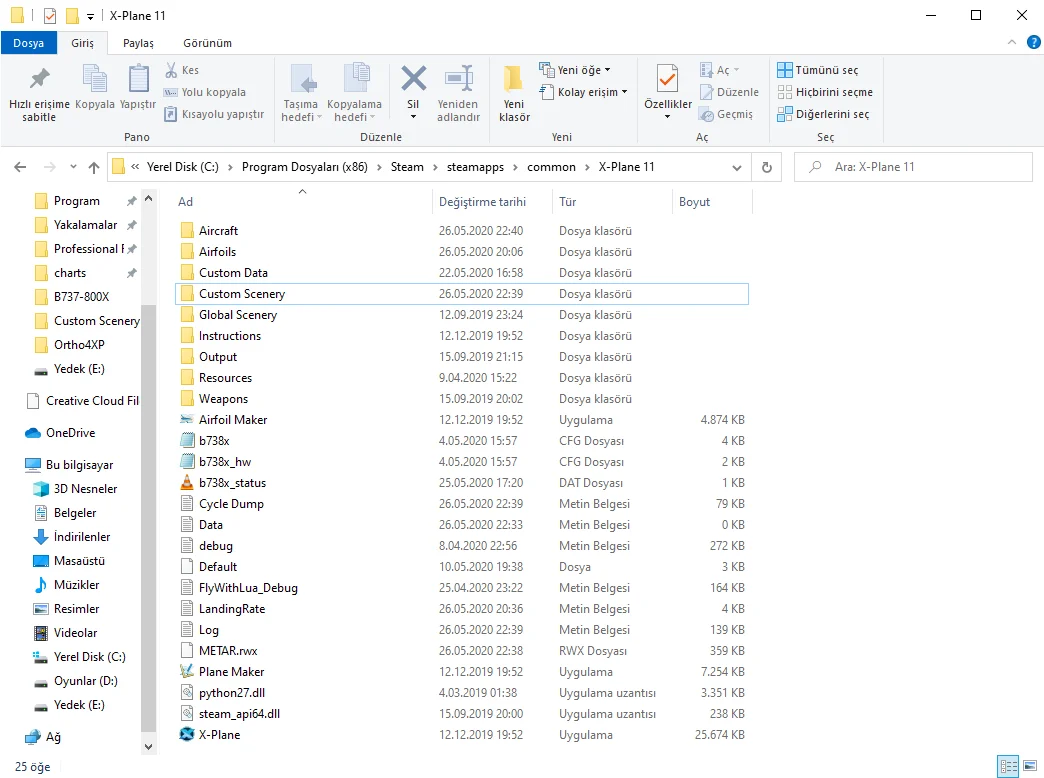Viewport: 1044px width, 778px height.
Task: Click the Kopyala copy icon
Action: (x=95, y=79)
